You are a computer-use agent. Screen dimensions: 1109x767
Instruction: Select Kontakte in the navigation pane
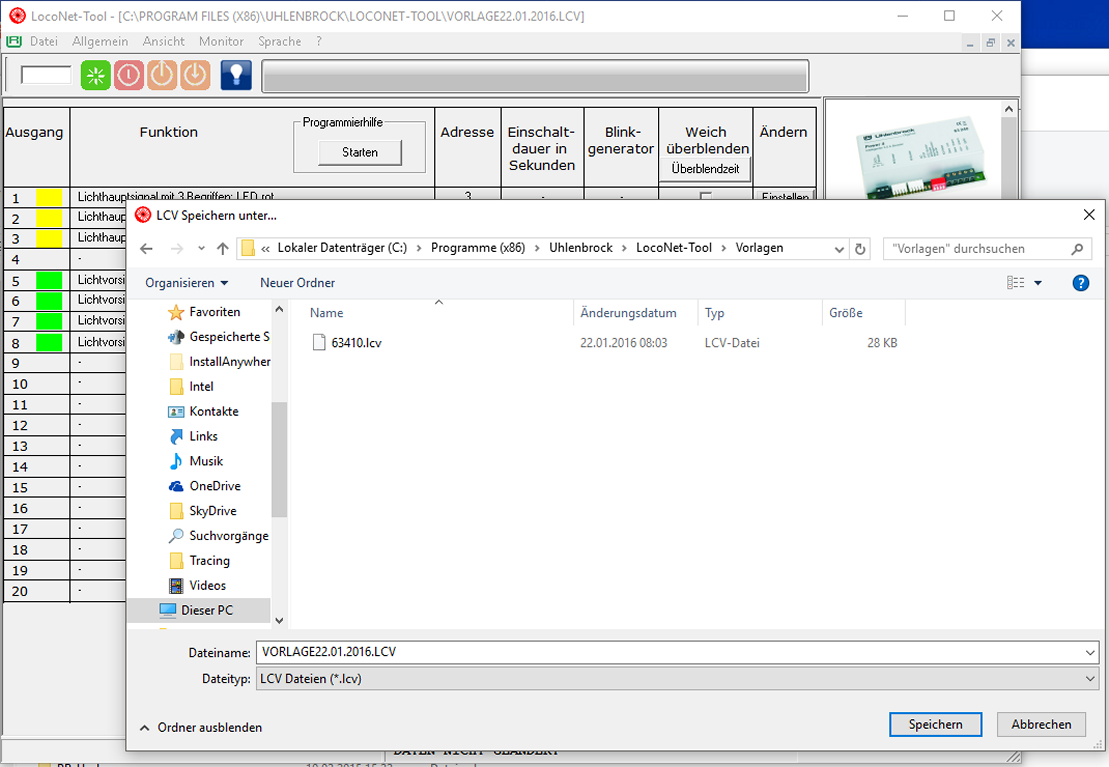204,411
